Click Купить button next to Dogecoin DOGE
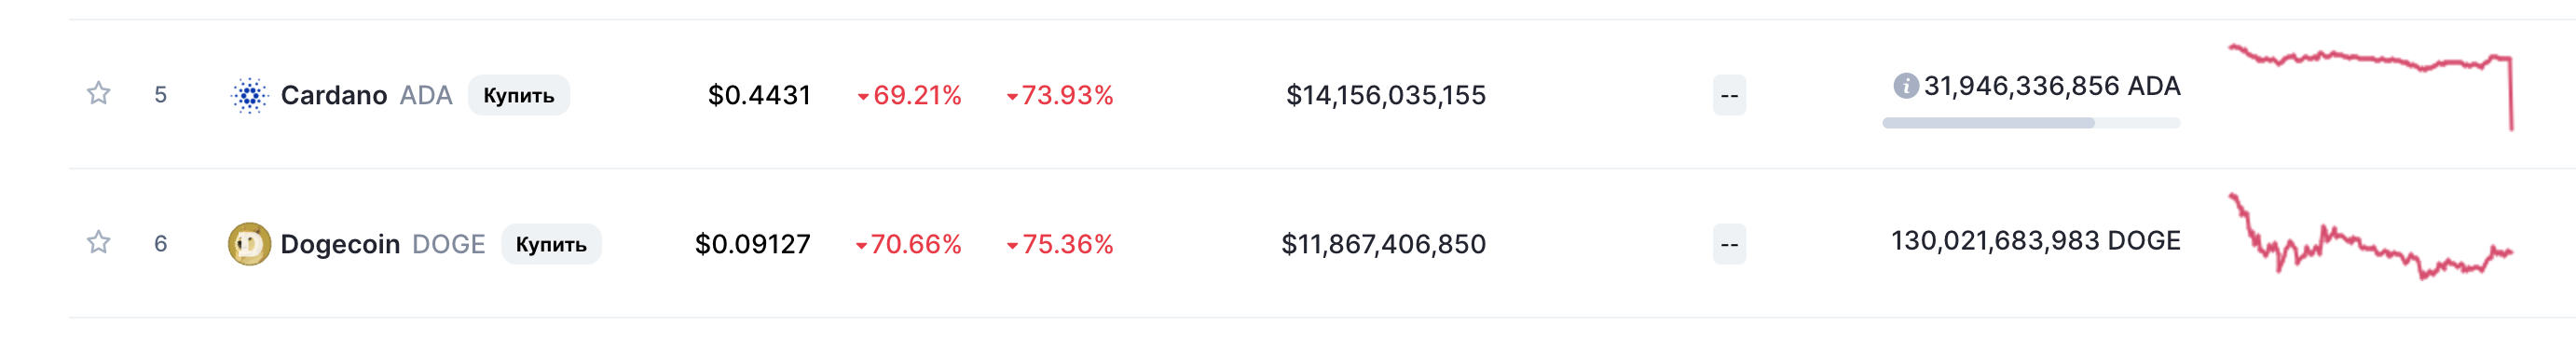 click(551, 244)
